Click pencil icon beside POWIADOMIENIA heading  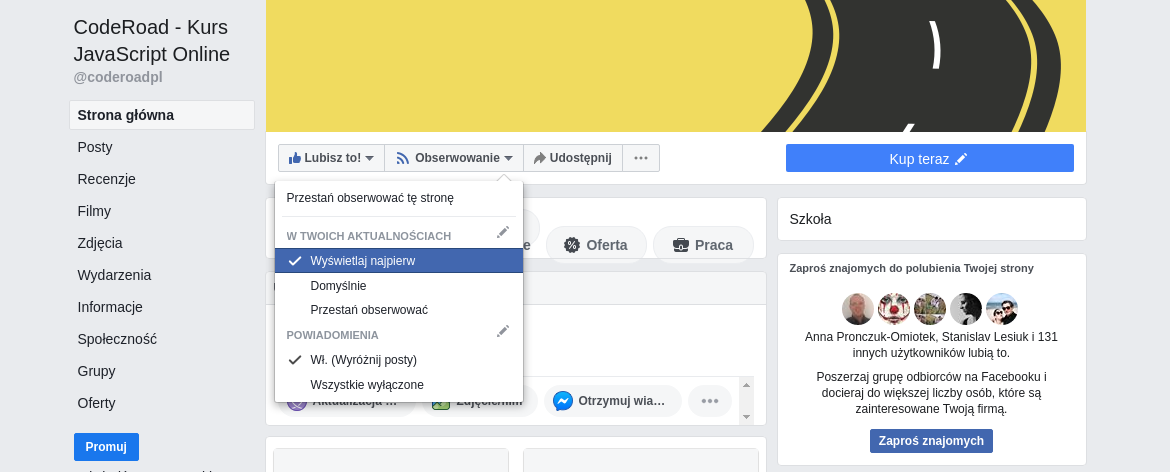point(503,331)
